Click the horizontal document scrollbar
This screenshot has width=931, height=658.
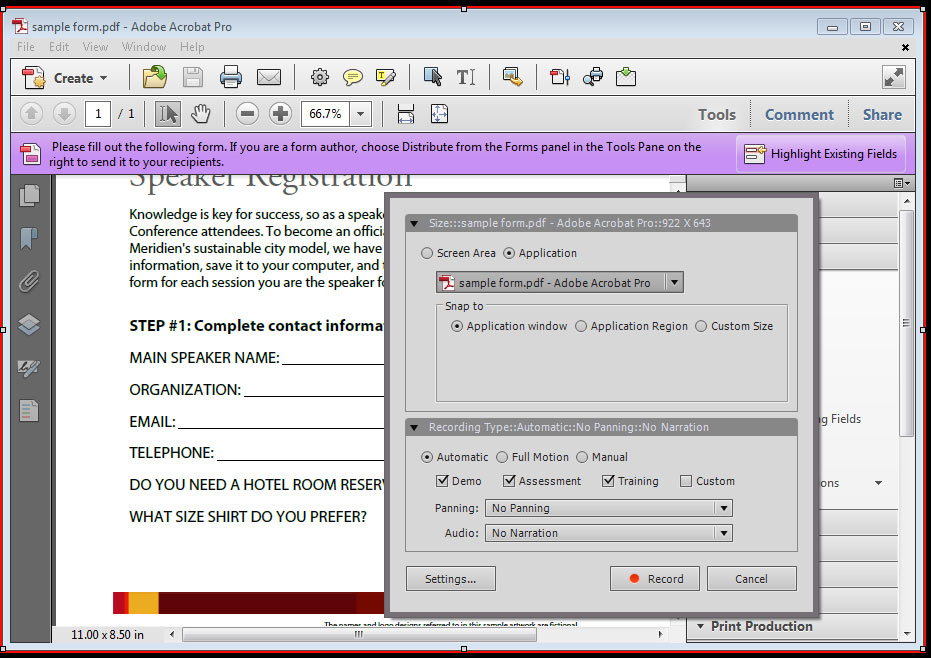(359, 634)
